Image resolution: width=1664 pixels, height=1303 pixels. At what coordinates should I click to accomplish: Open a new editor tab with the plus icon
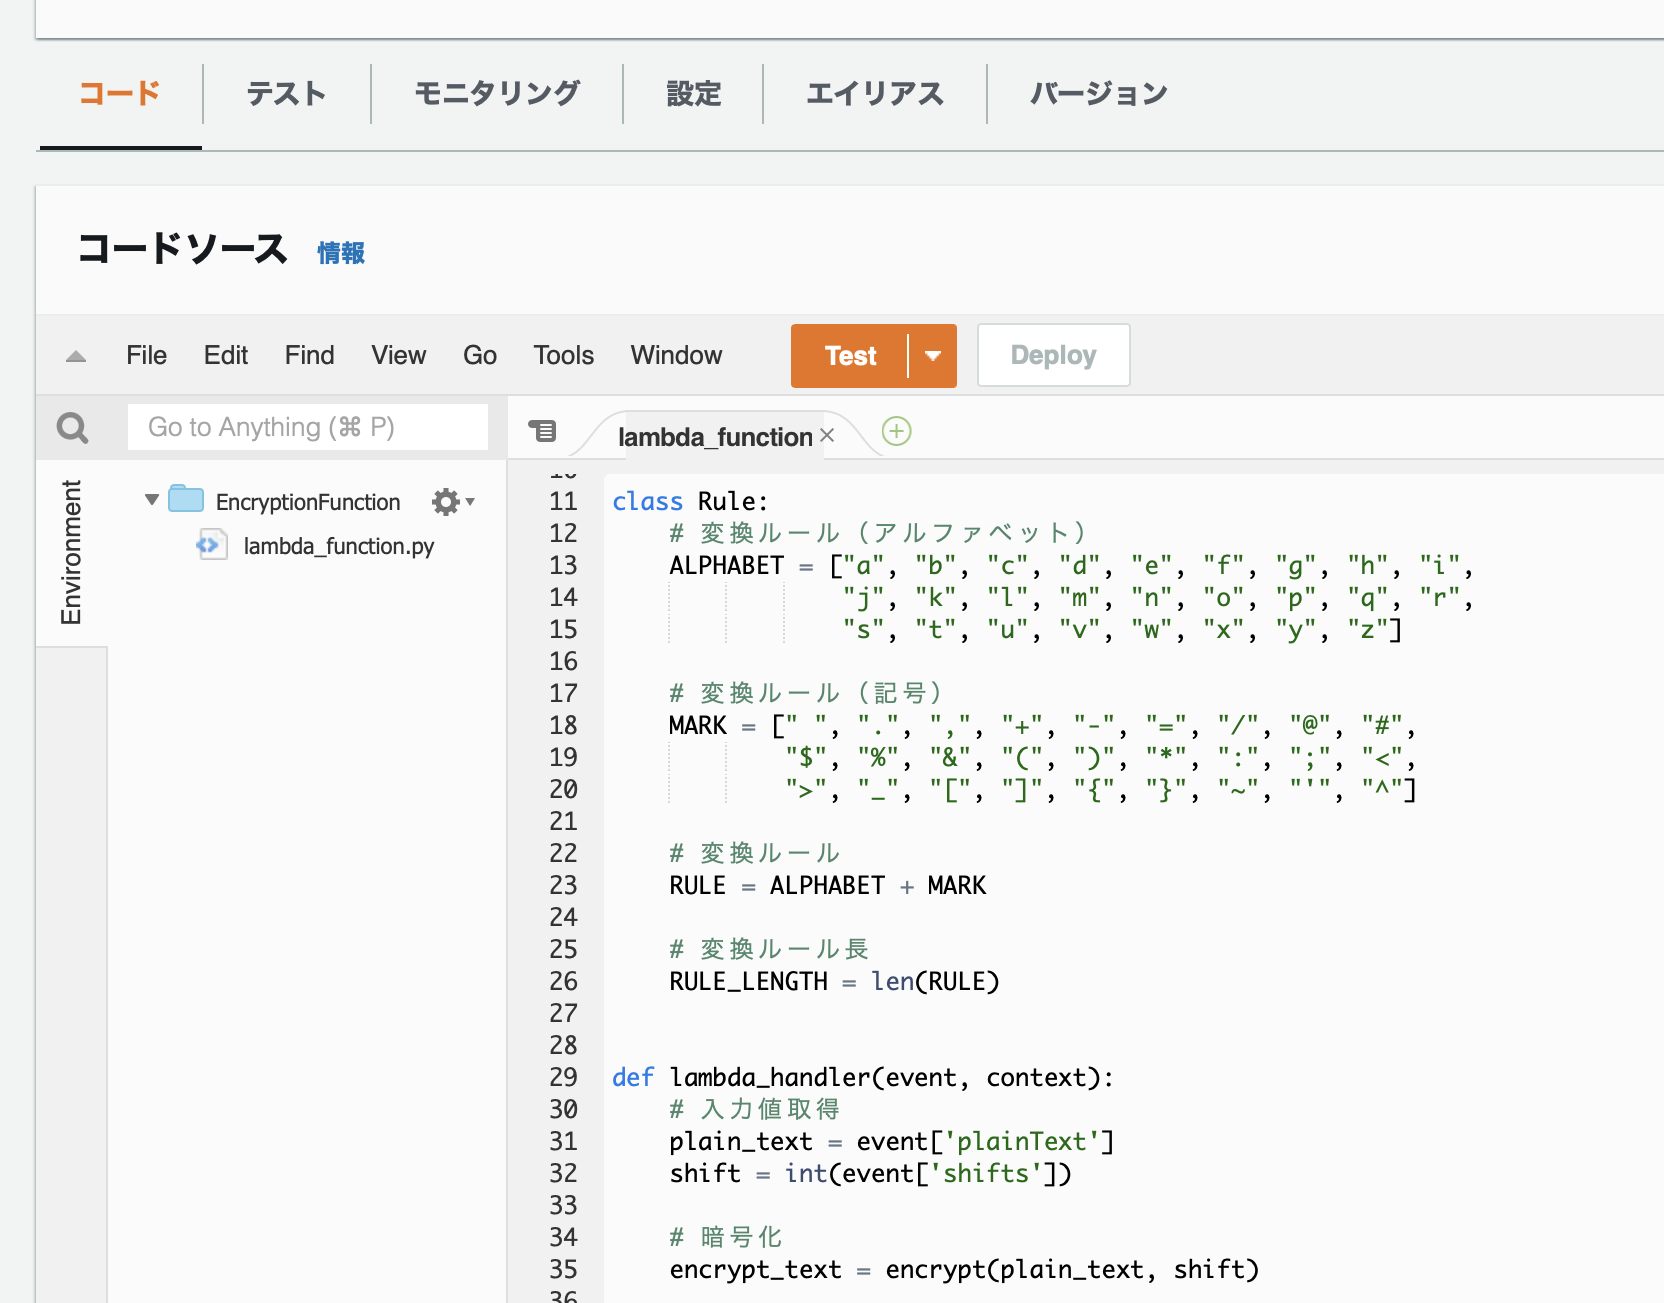tap(896, 432)
